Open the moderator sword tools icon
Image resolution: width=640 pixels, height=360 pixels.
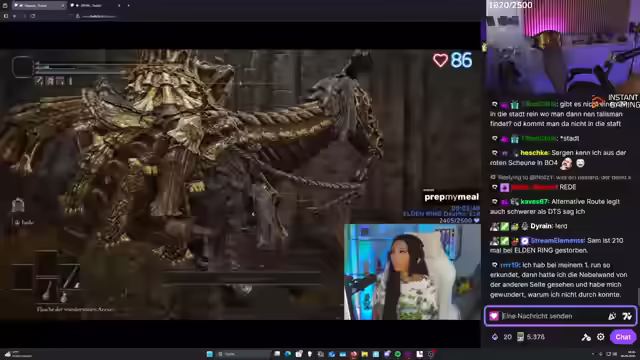pyautogui.click(x=586, y=337)
